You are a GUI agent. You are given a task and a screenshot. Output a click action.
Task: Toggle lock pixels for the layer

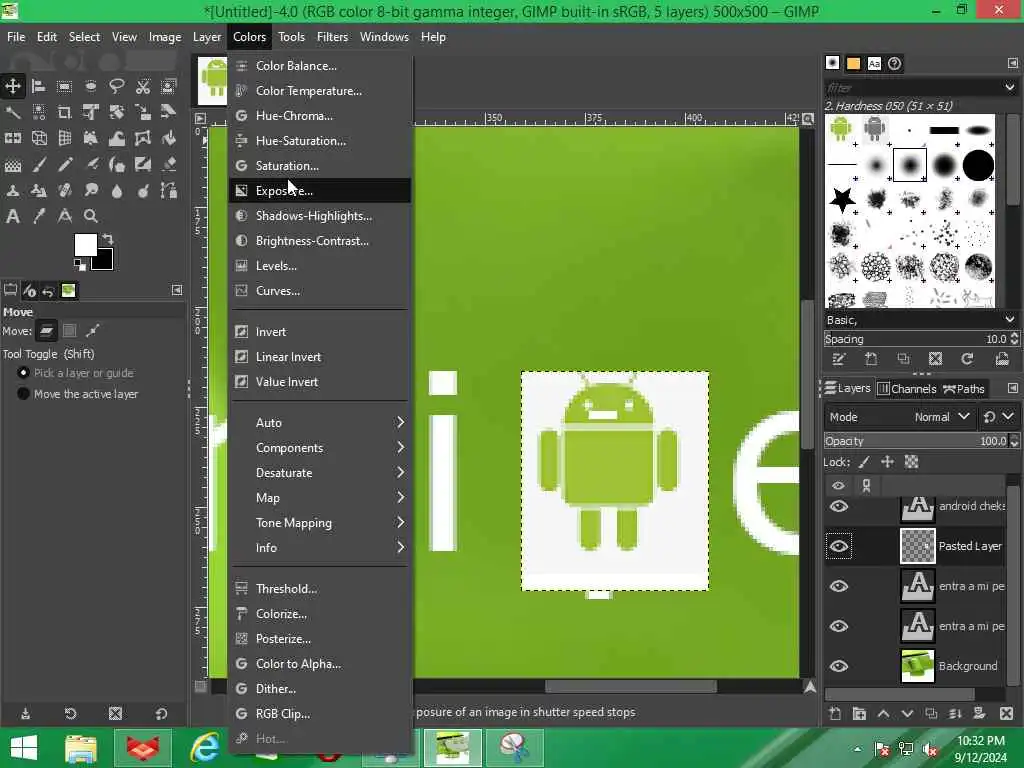(864, 462)
